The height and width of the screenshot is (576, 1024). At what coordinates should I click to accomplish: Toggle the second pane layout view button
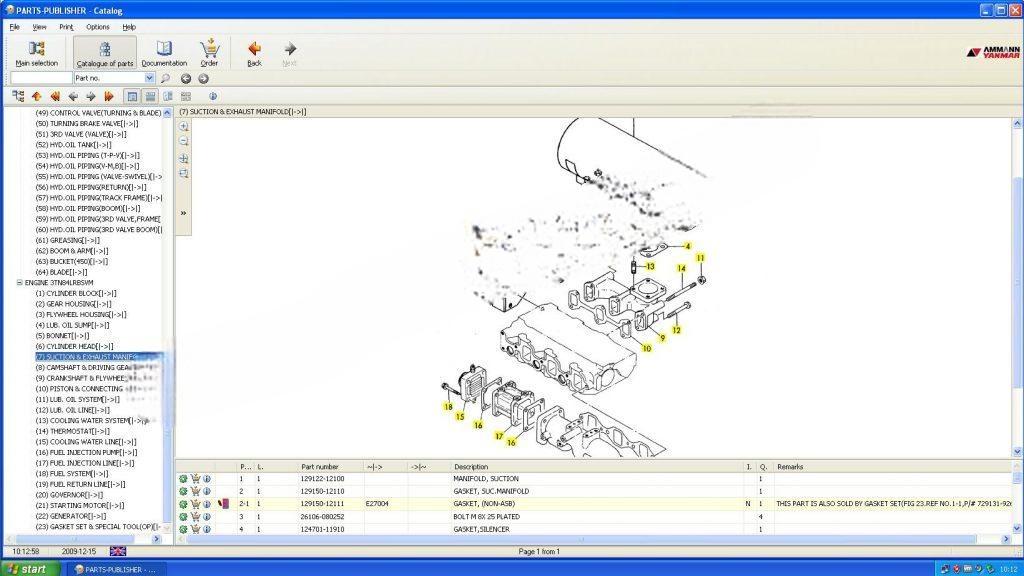click(x=150, y=96)
